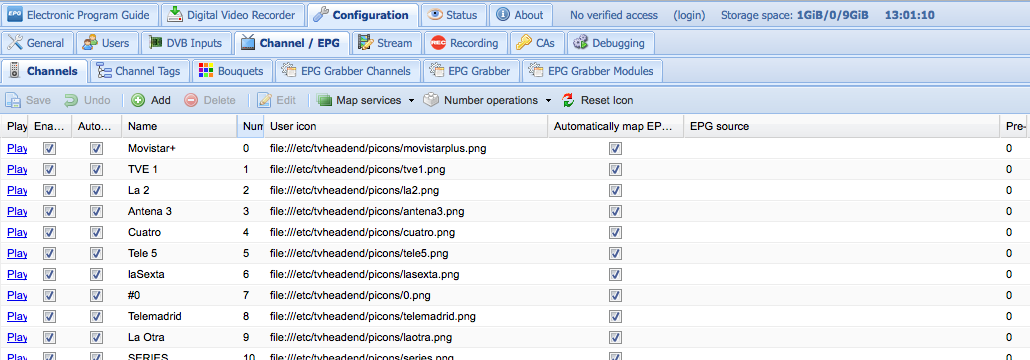The image size is (1030, 360).
Task: Sort by User icon column header
Action: point(406,126)
